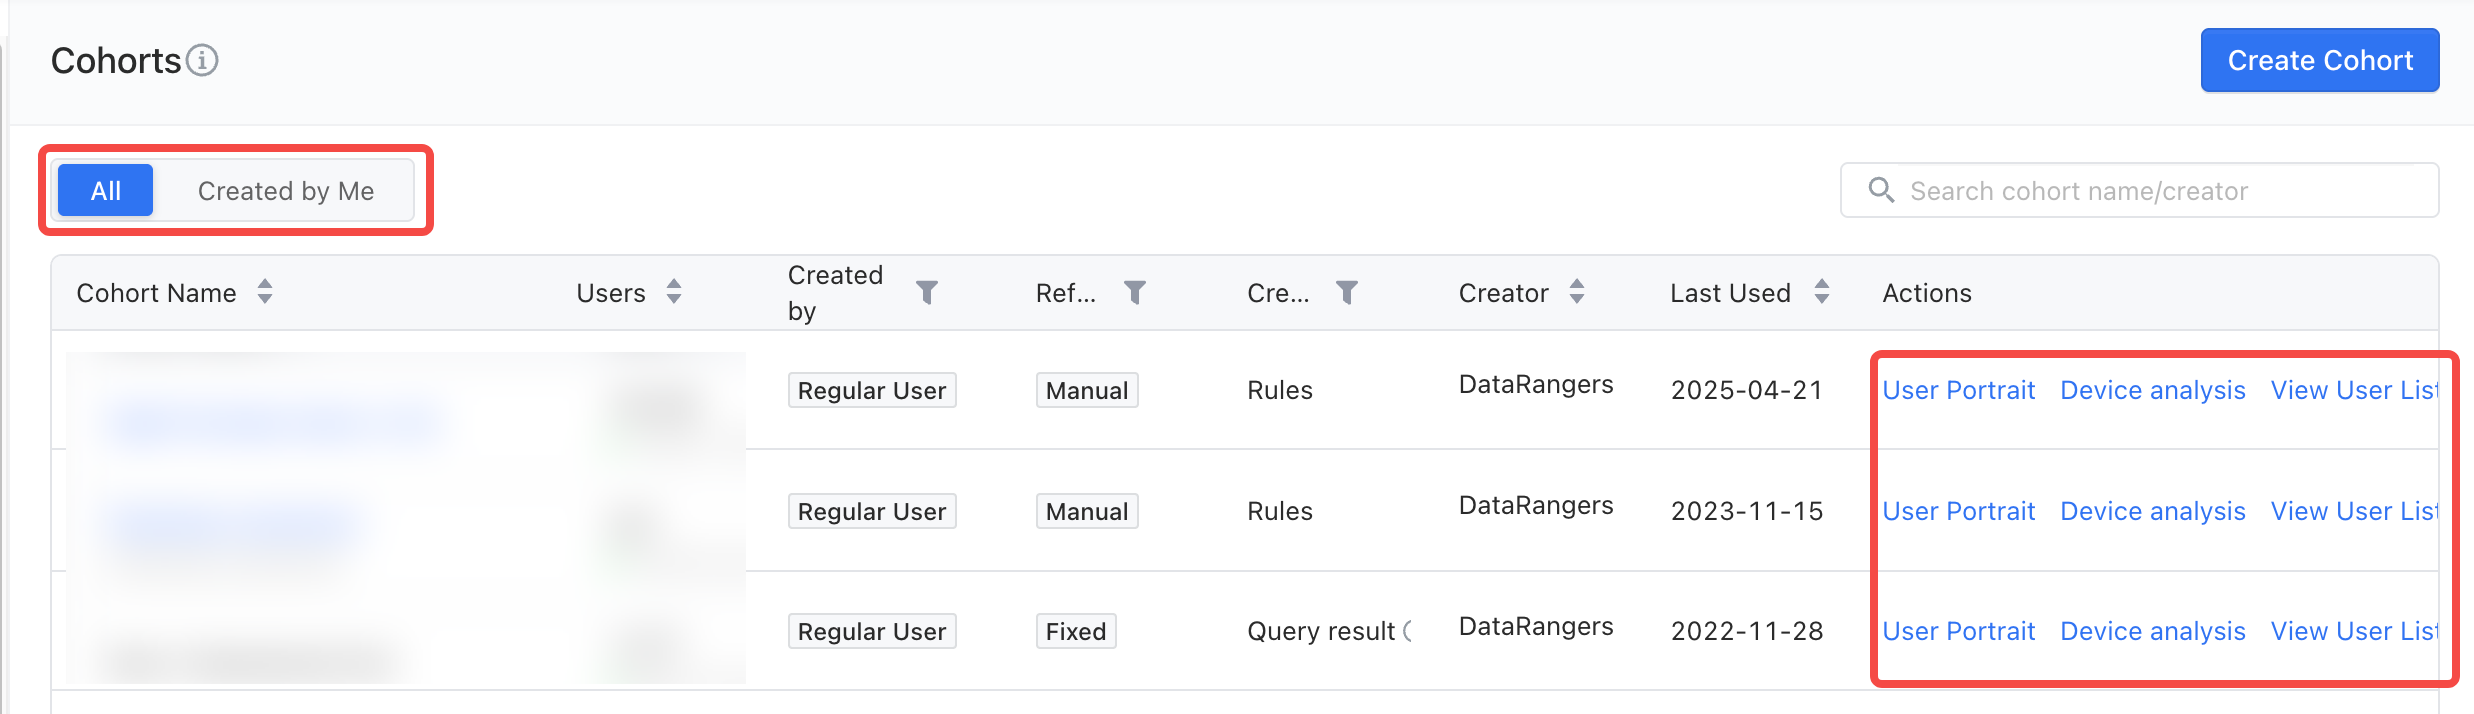
Task: Click the 2025-04-21 Last Used date
Action: coord(1747,390)
